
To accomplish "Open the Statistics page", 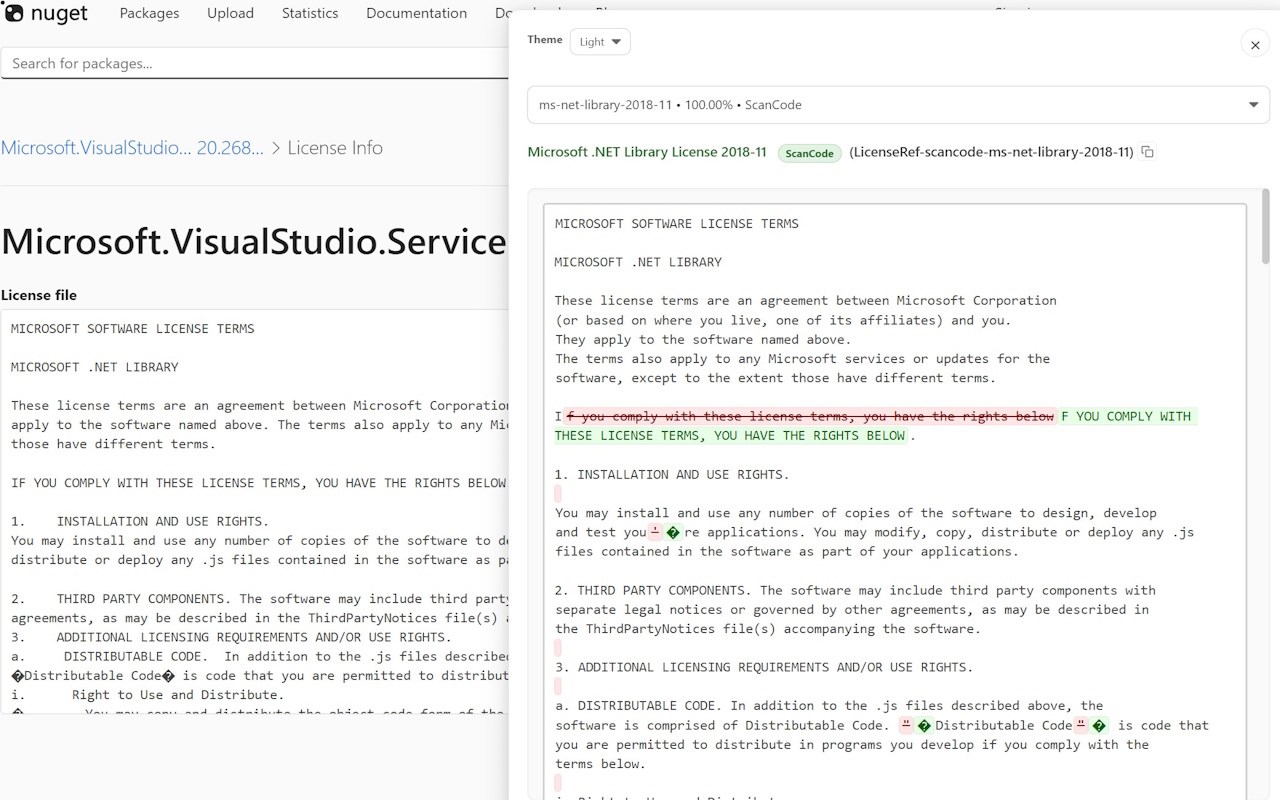I will [310, 13].
